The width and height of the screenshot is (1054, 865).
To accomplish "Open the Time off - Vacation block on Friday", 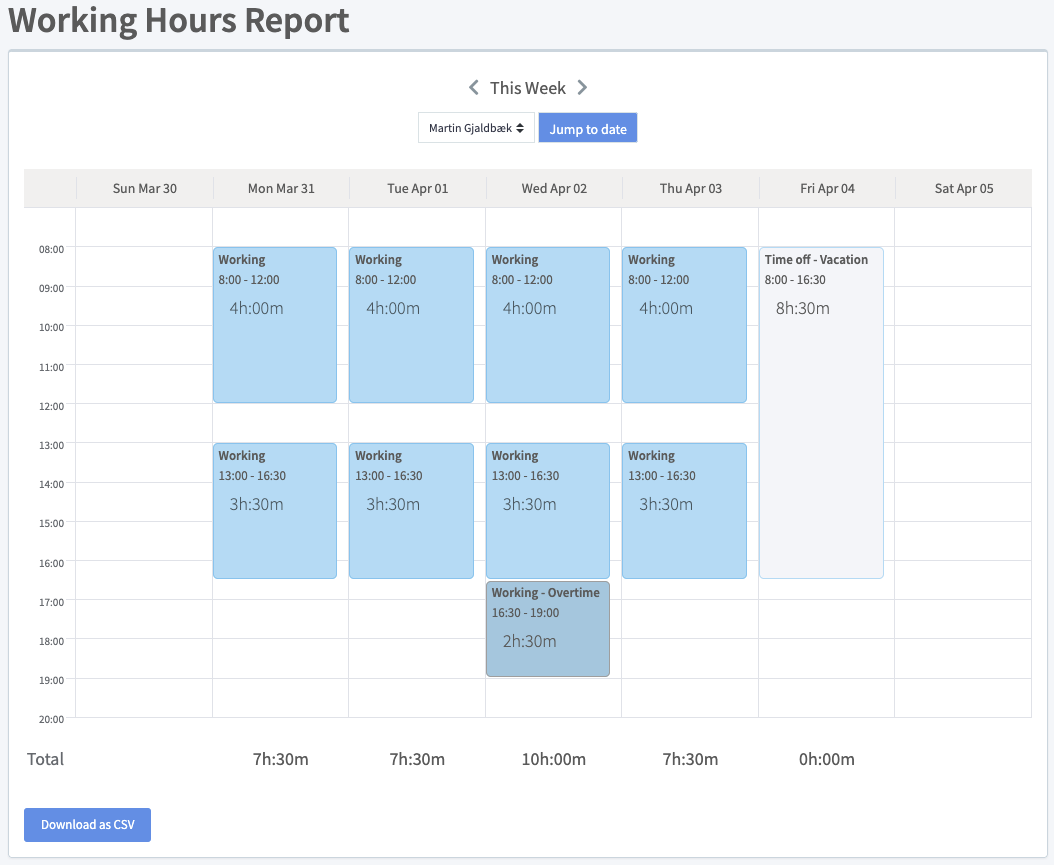I will coord(821,412).
